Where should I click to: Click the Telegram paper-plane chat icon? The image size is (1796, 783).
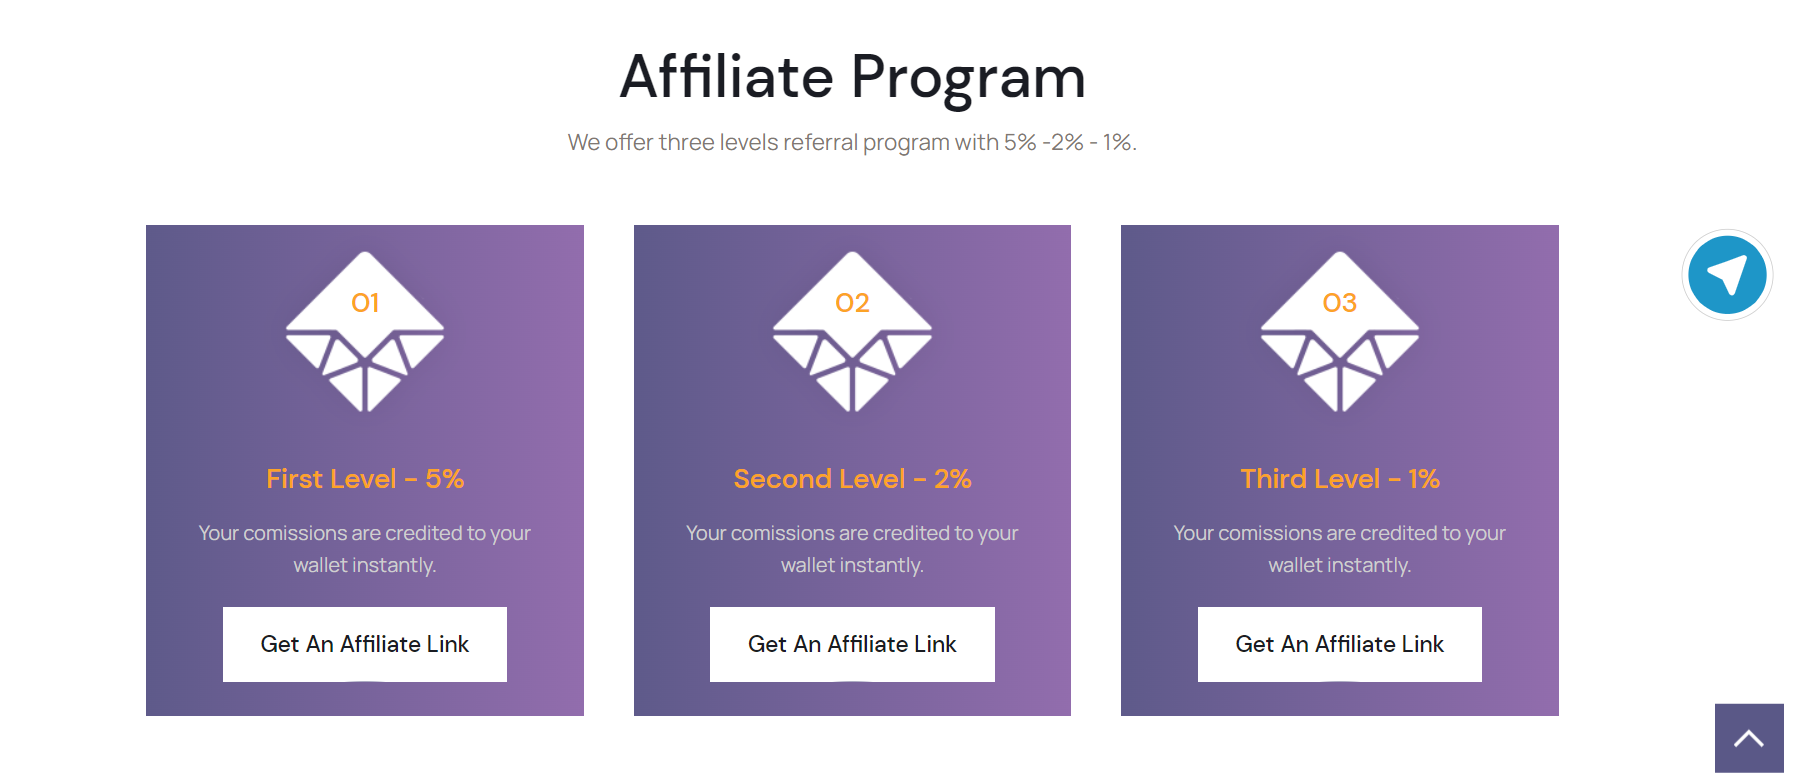[x=1727, y=275]
